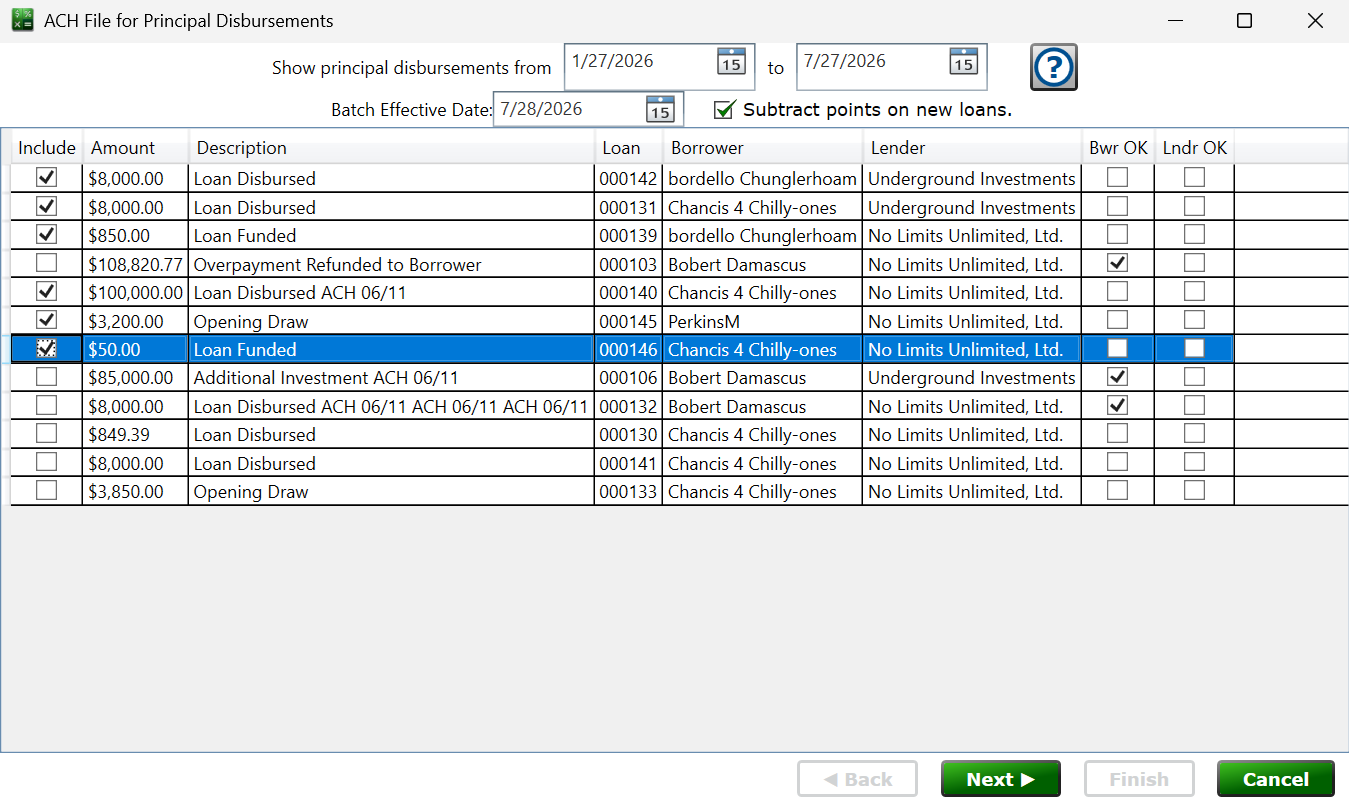
Task: Click the PerkinsM borrower cell
Action: coord(762,321)
